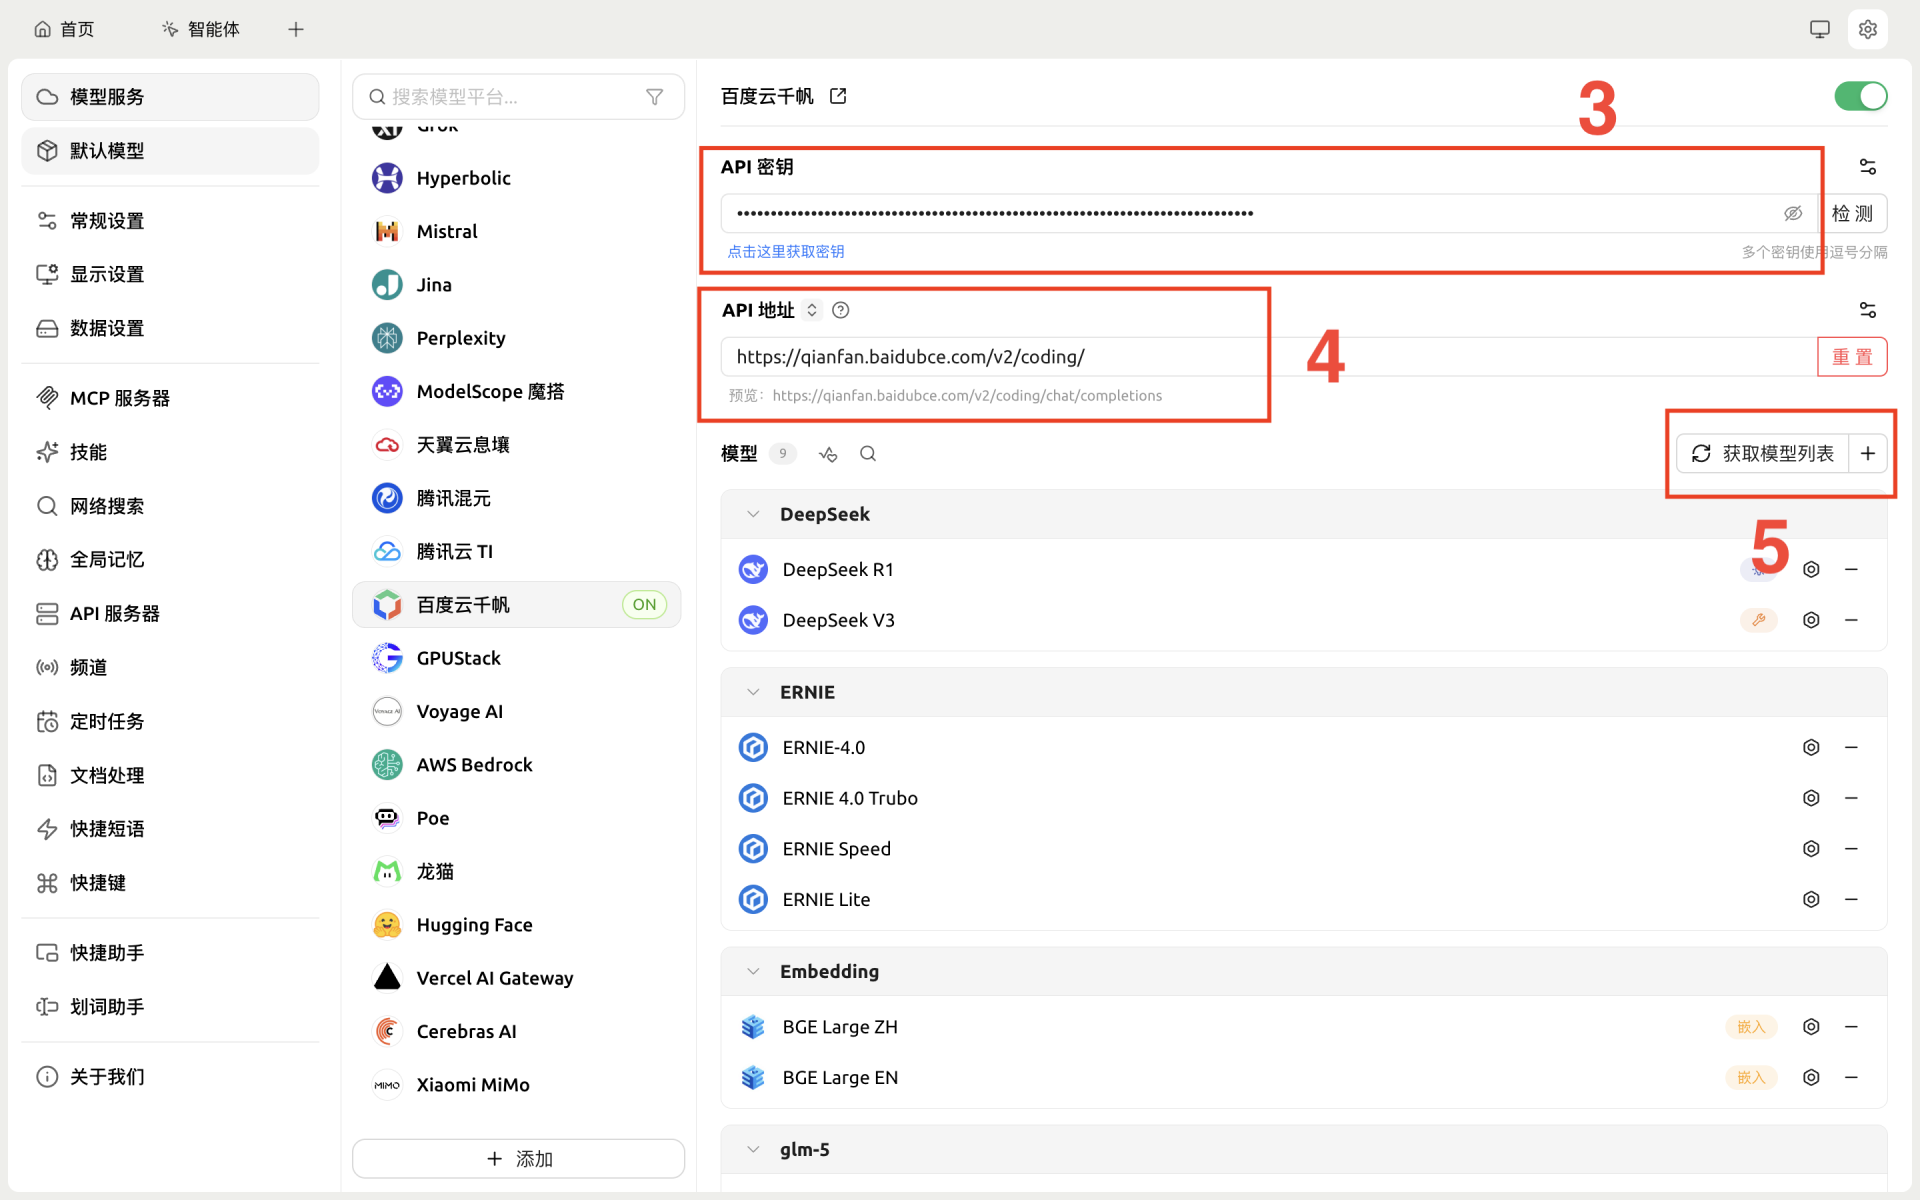Open settings for ERNIE Lite model

pyautogui.click(x=1811, y=899)
